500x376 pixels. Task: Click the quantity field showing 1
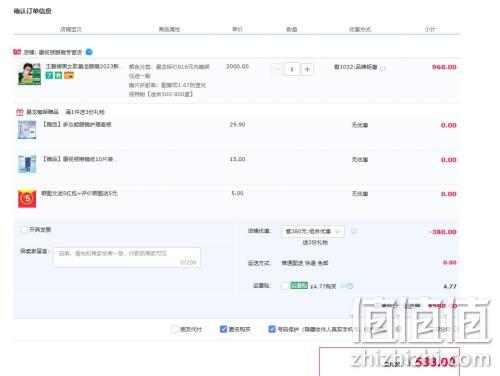coord(292,69)
